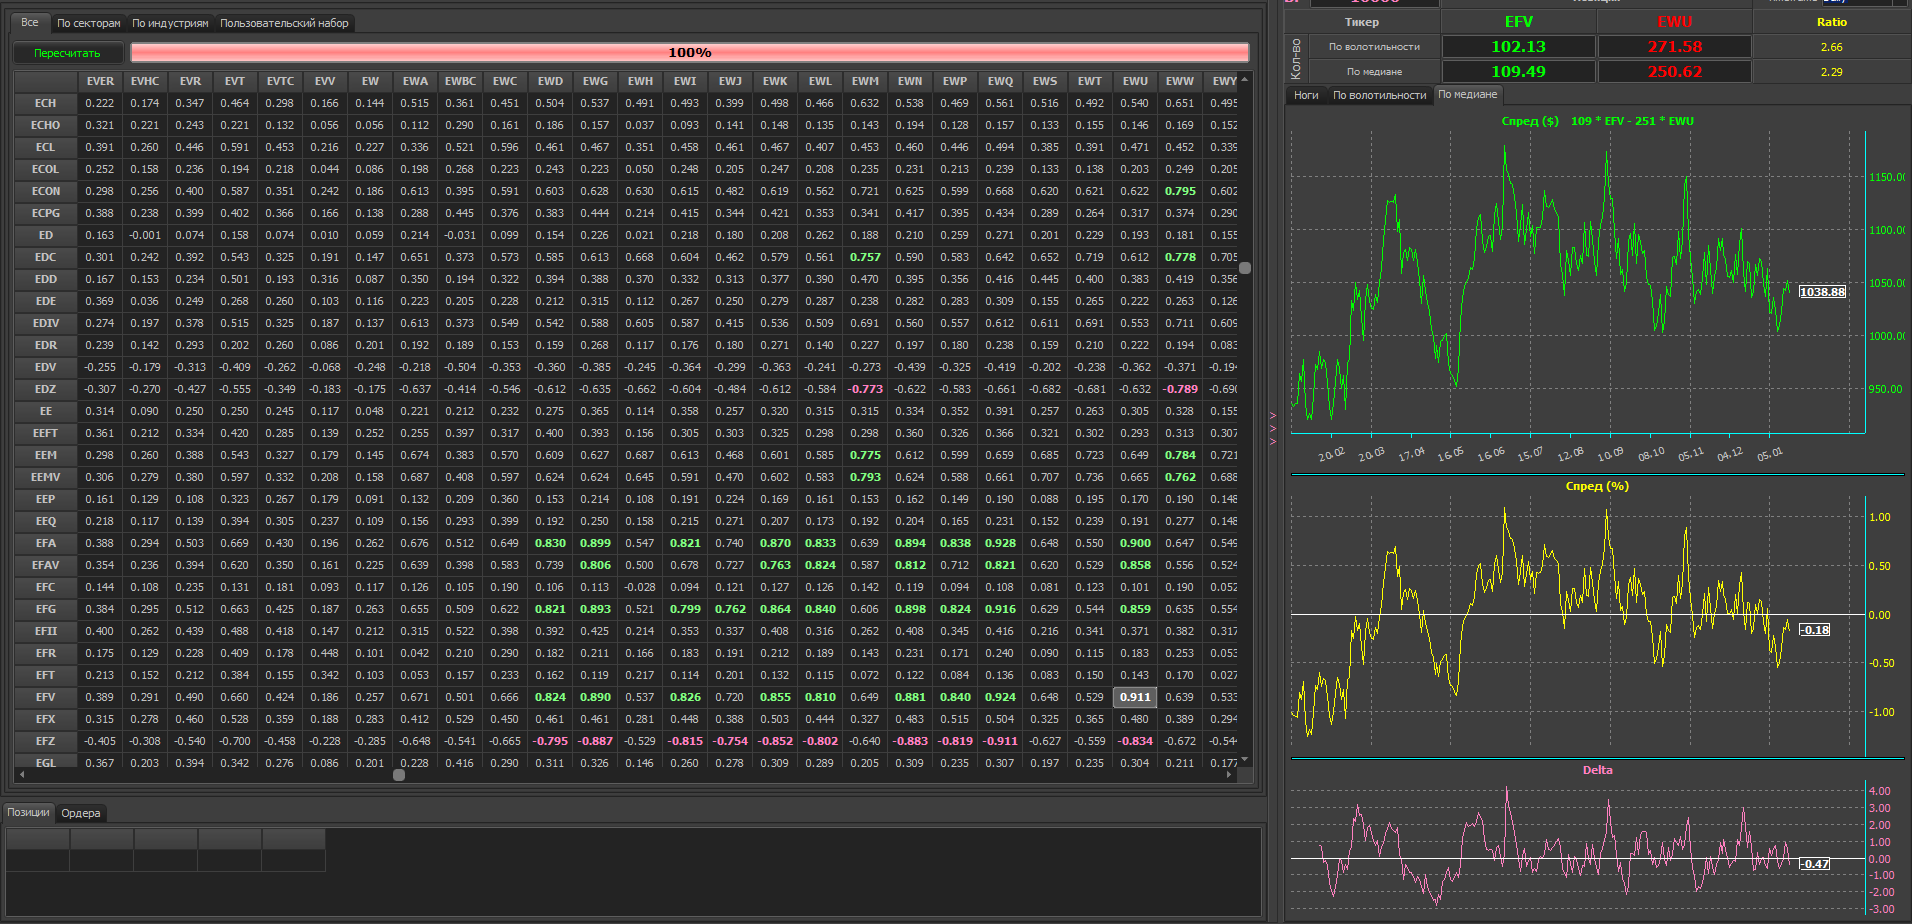1912x924 pixels.
Task: Select the EFZ row header
Action: (x=46, y=741)
